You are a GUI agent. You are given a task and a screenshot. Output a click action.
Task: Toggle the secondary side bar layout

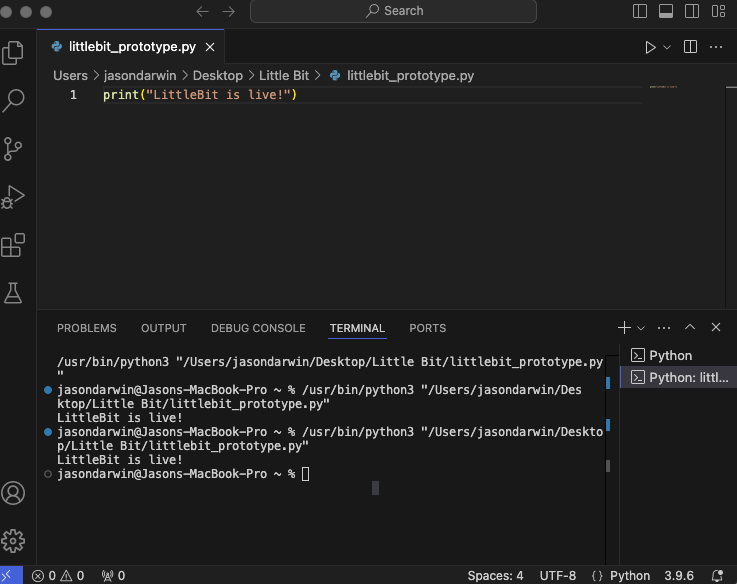pyautogui.click(x=693, y=11)
